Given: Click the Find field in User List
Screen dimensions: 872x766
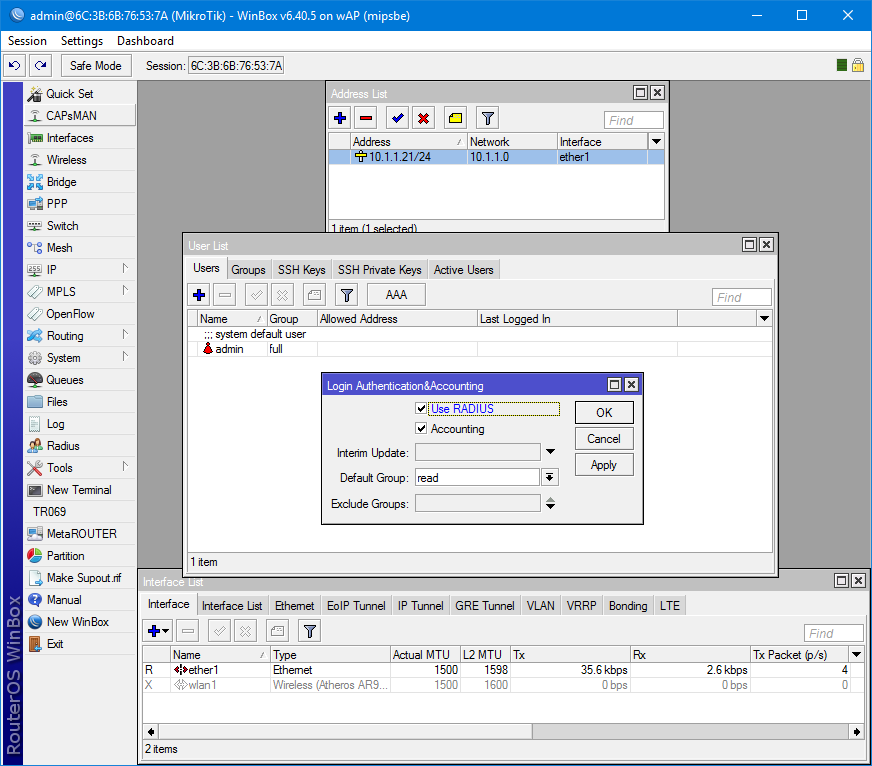Looking at the screenshot, I should [741, 298].
